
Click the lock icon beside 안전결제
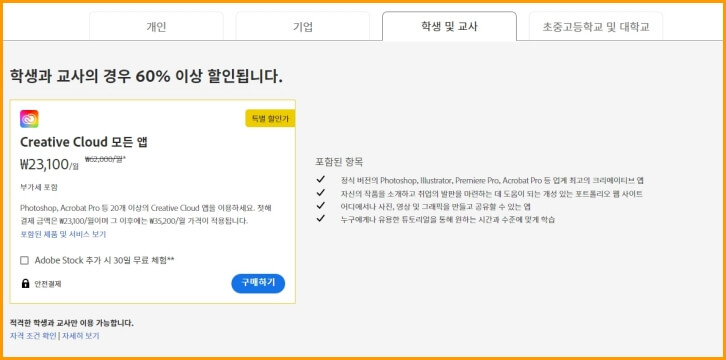pos(25,284)
